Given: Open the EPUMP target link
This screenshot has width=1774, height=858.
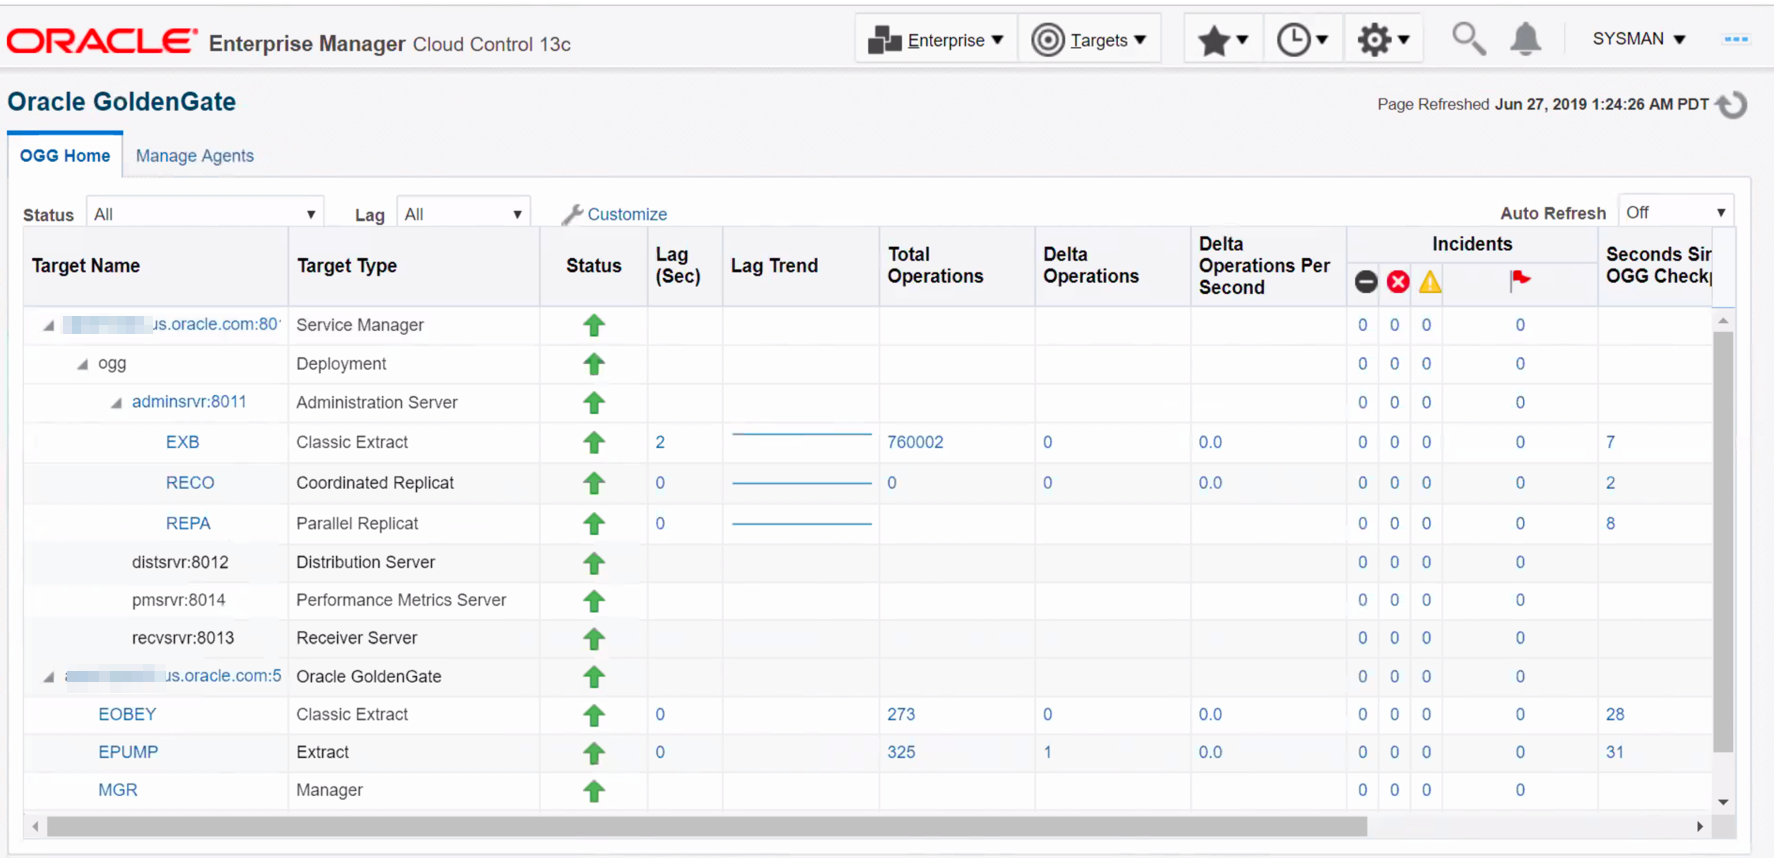Looking at the screenshot, I should click(x=128, y=752).
